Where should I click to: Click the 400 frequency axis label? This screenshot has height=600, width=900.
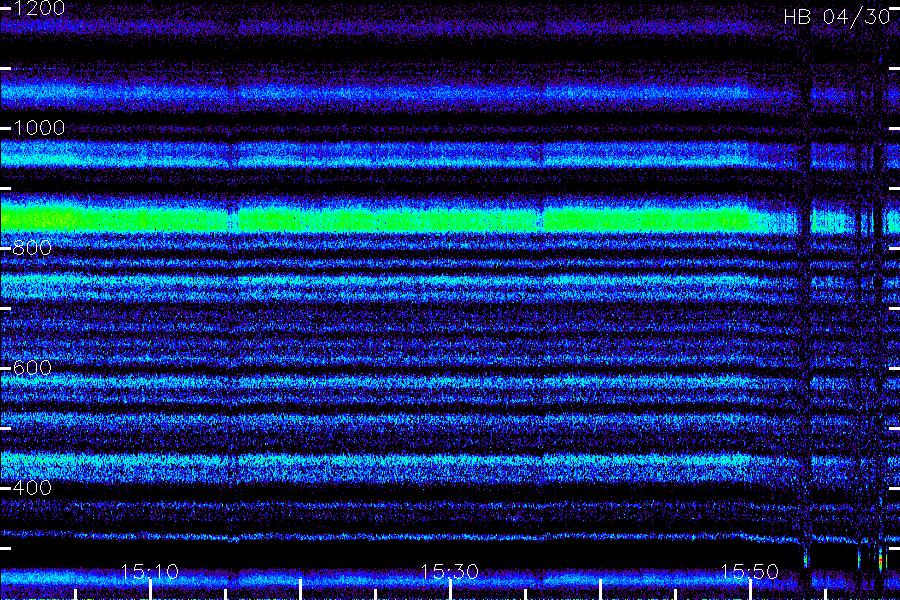(32, 487)
